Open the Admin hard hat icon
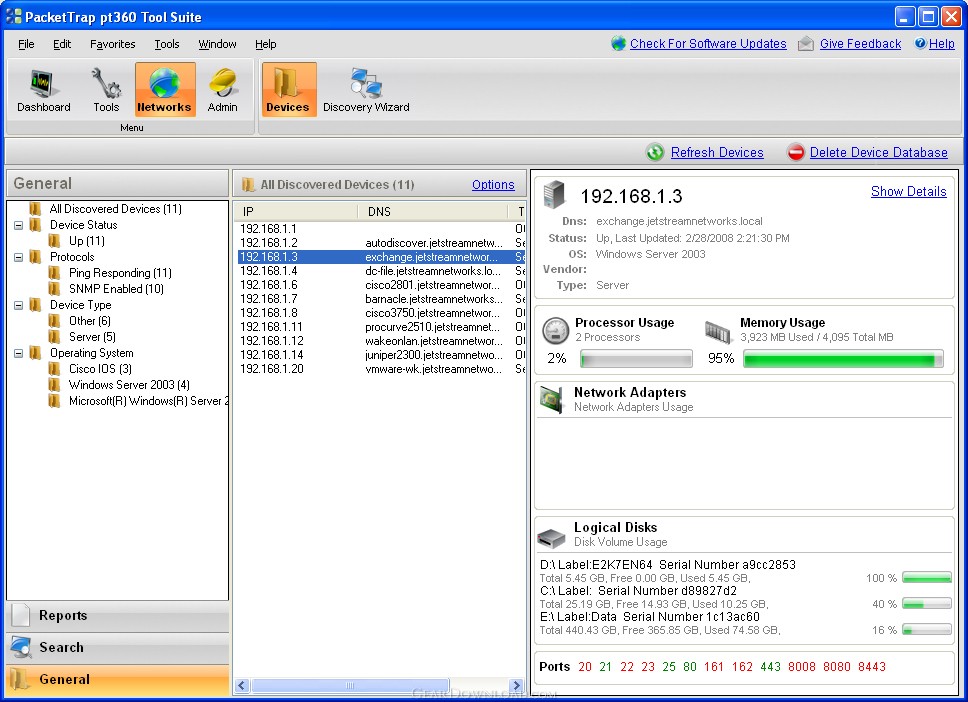The width and height of the screenshot is (968, 702). 223,83
